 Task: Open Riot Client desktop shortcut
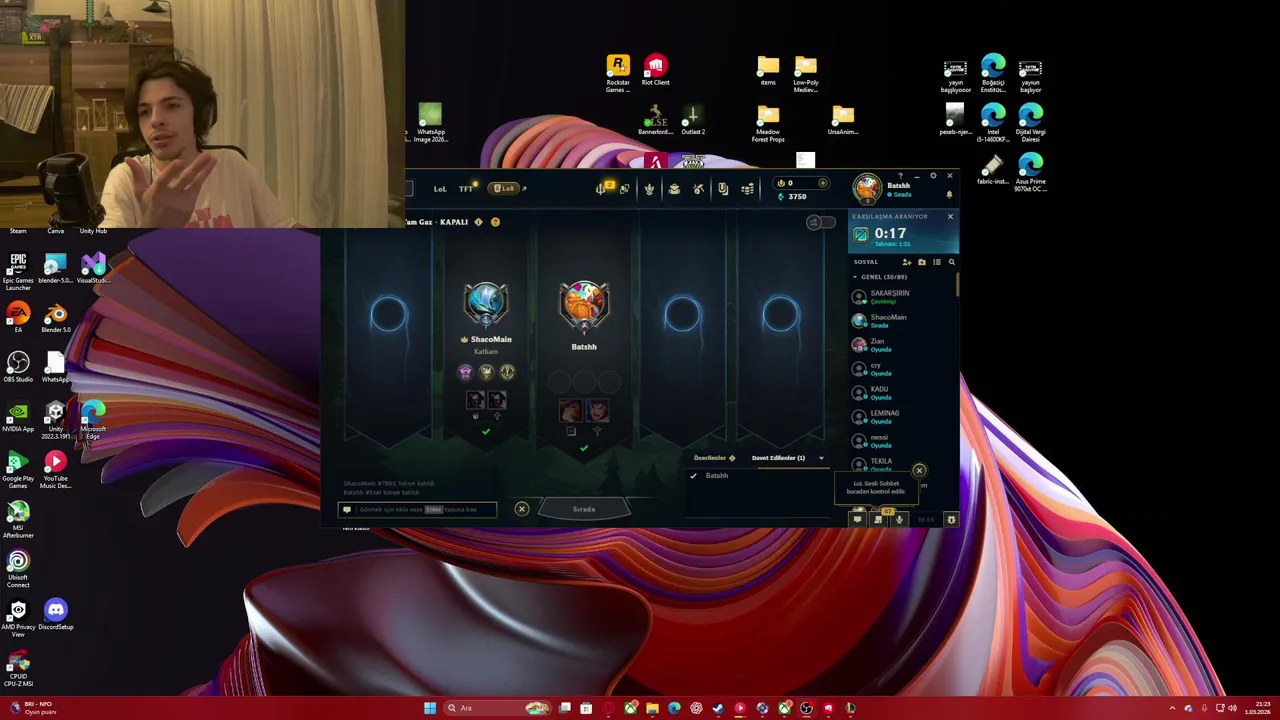(655, 71)
